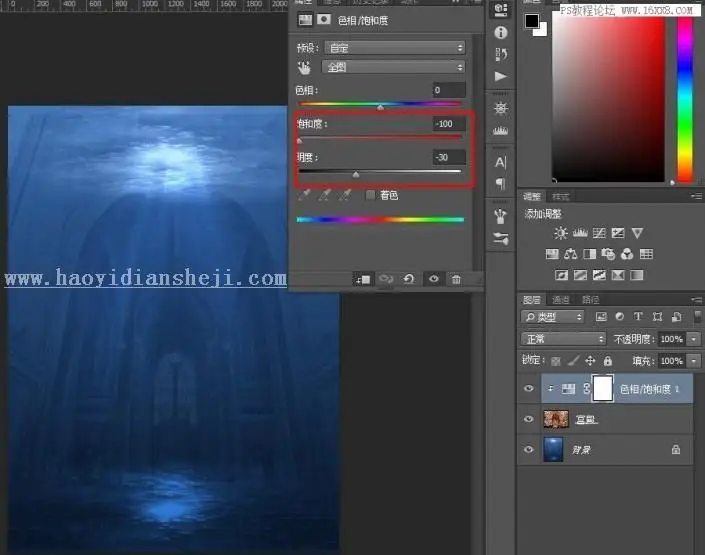Hide the 色相/饱和度 1 layer
This screenshot has height=555, width=705.
[529, 389]
